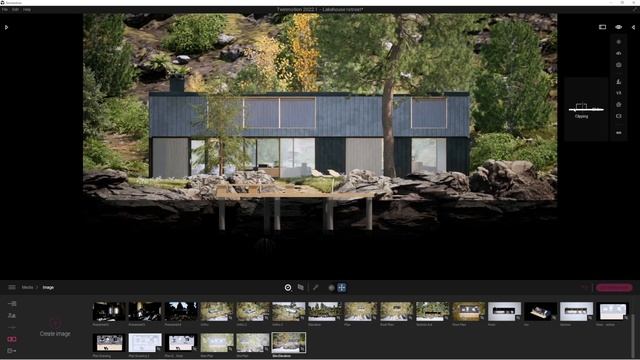Select the last thumbnail in the top row

[x=612, y=311]
